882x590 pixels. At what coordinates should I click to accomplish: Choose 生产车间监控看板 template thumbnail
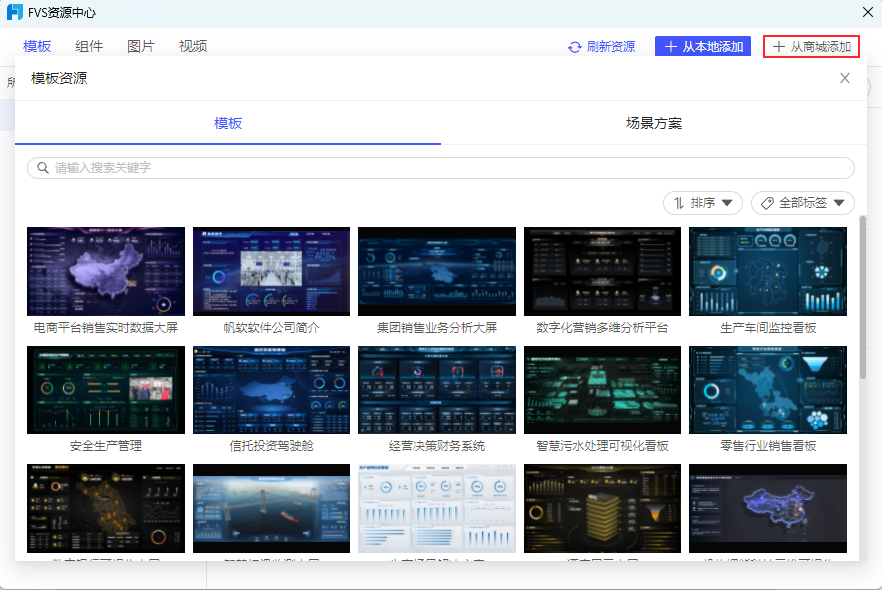coord(768,271)
